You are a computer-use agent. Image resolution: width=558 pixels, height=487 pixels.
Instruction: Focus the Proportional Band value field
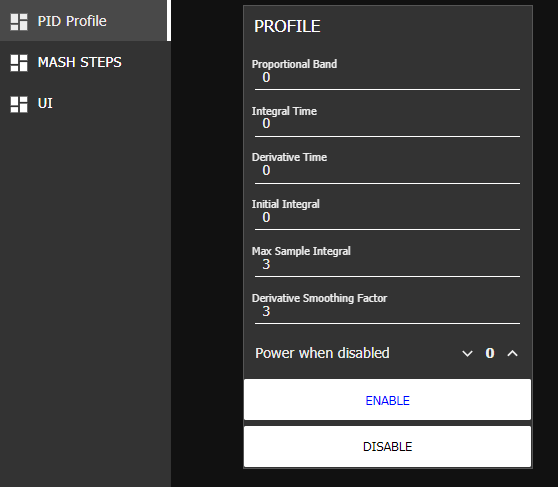(387, 78)
